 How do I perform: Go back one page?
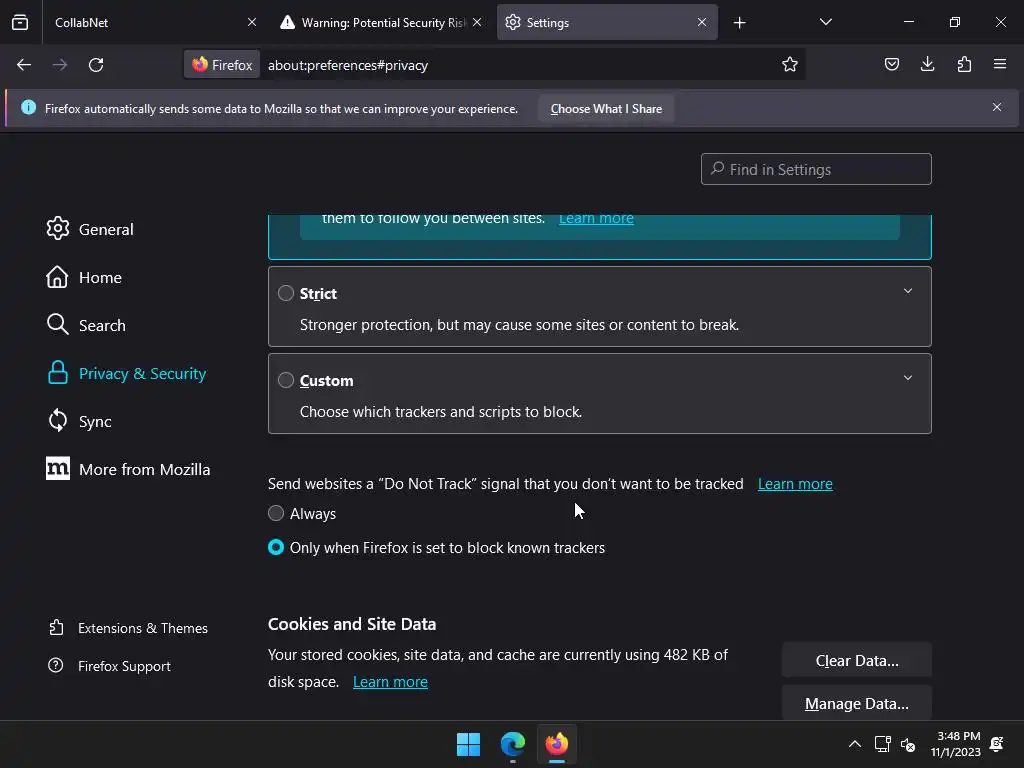(24, 65)
